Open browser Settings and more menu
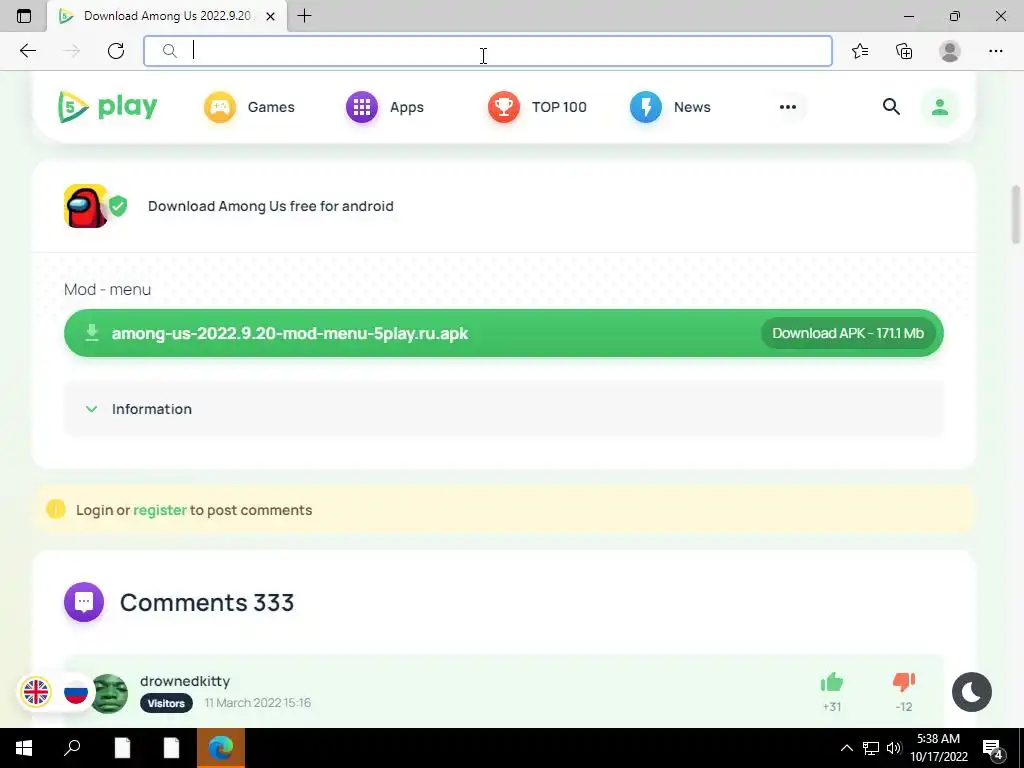The width and height of the screenshot is (1024, 768). click(x=995, y=51)
